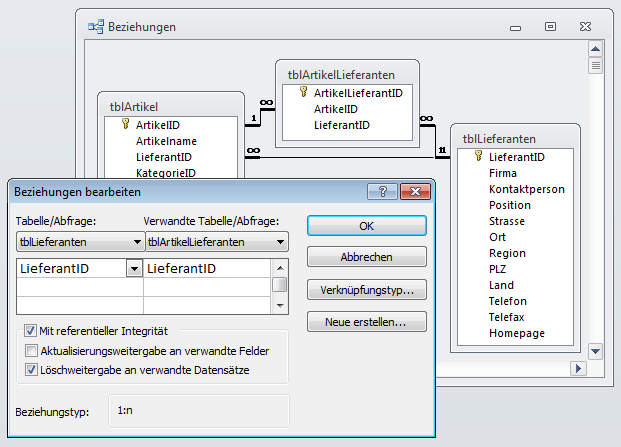621x447 pixels.
Task: Uncheck Löschweitergabe an verwandte Datensätze
Action: point(31,370)
